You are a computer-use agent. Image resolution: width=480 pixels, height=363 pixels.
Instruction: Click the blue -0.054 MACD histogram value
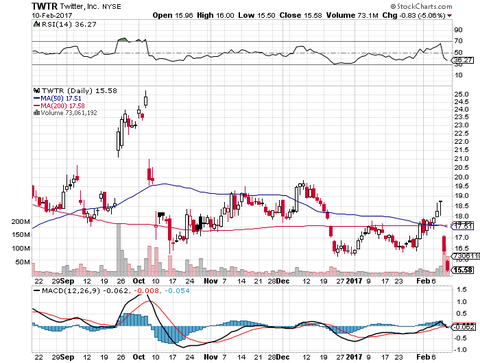(x=177, y=291)
